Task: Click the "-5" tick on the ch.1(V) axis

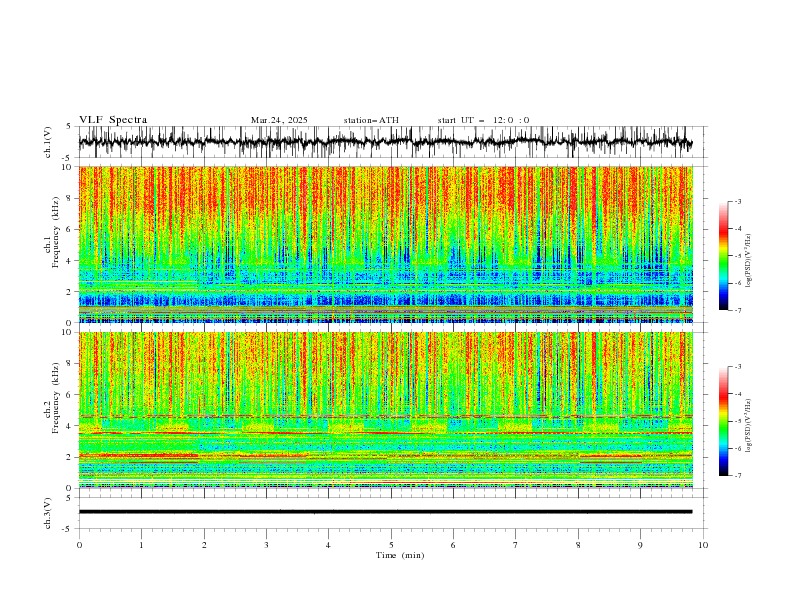Action: coord(68,158)
